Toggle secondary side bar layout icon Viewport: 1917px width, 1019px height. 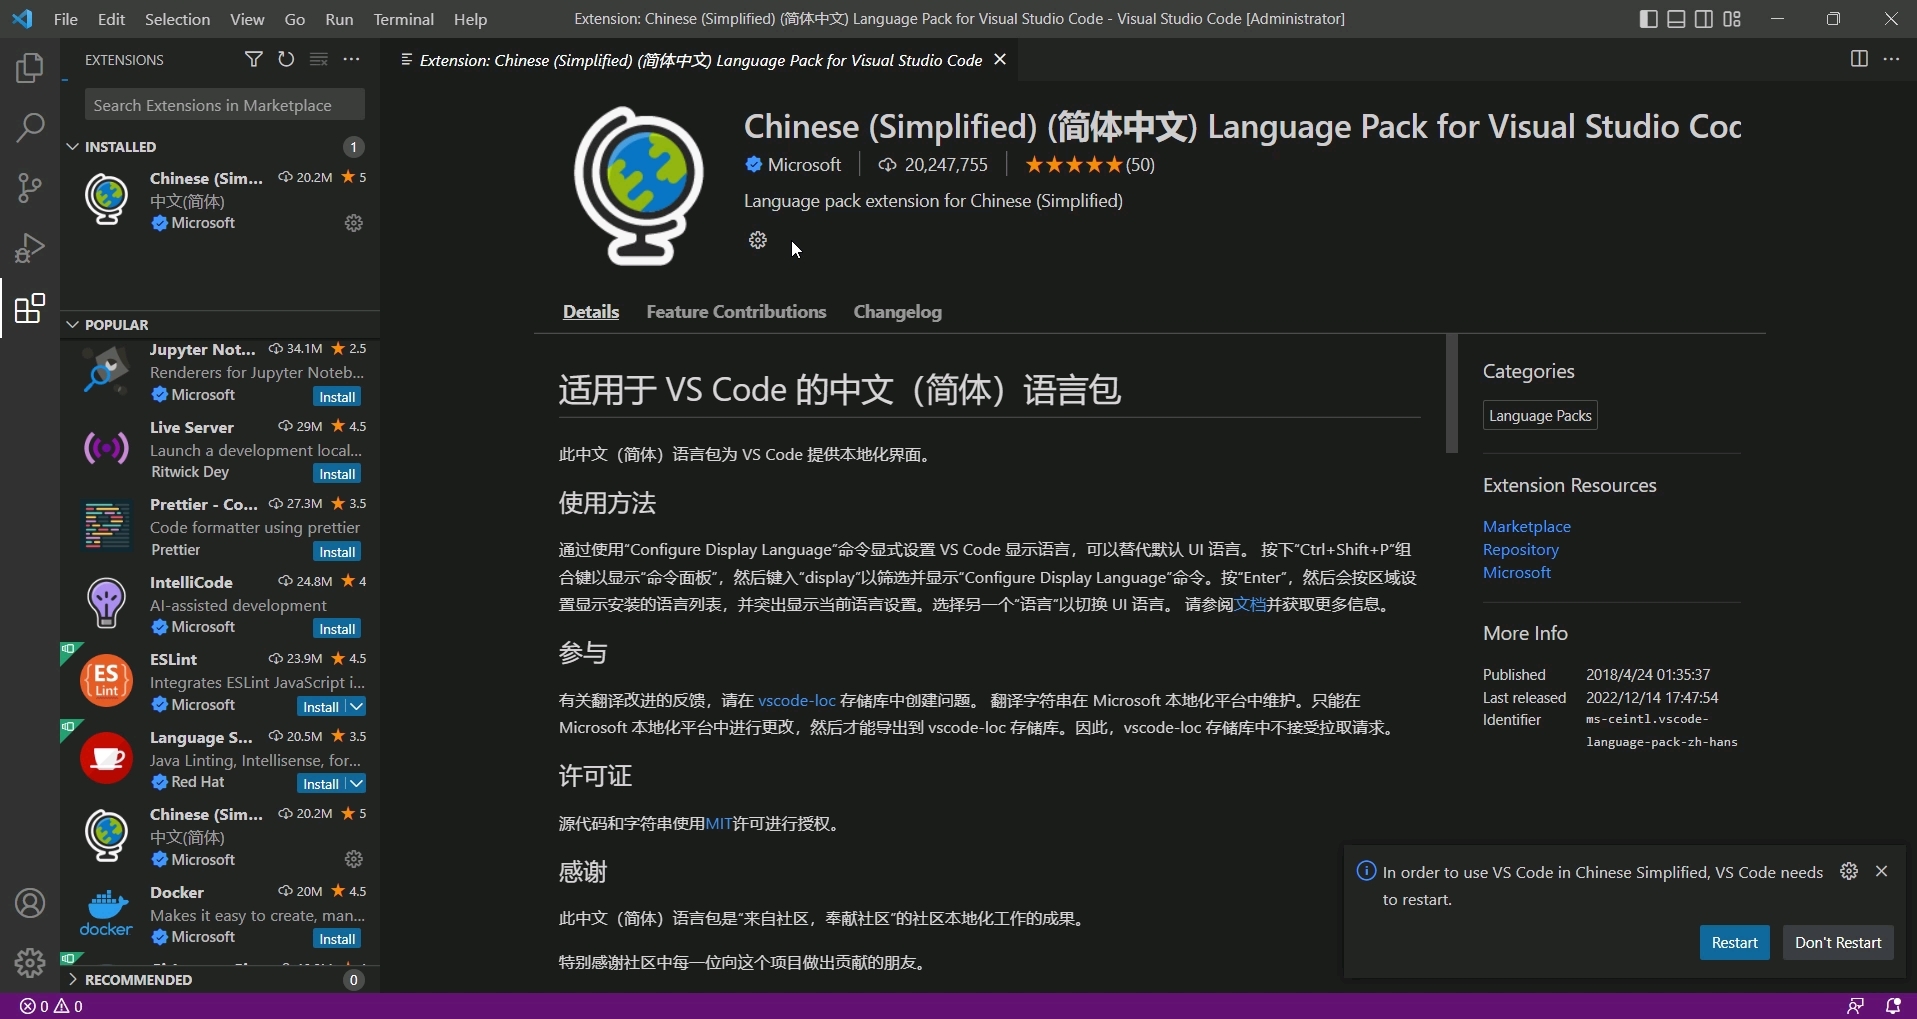point(1704,19)
